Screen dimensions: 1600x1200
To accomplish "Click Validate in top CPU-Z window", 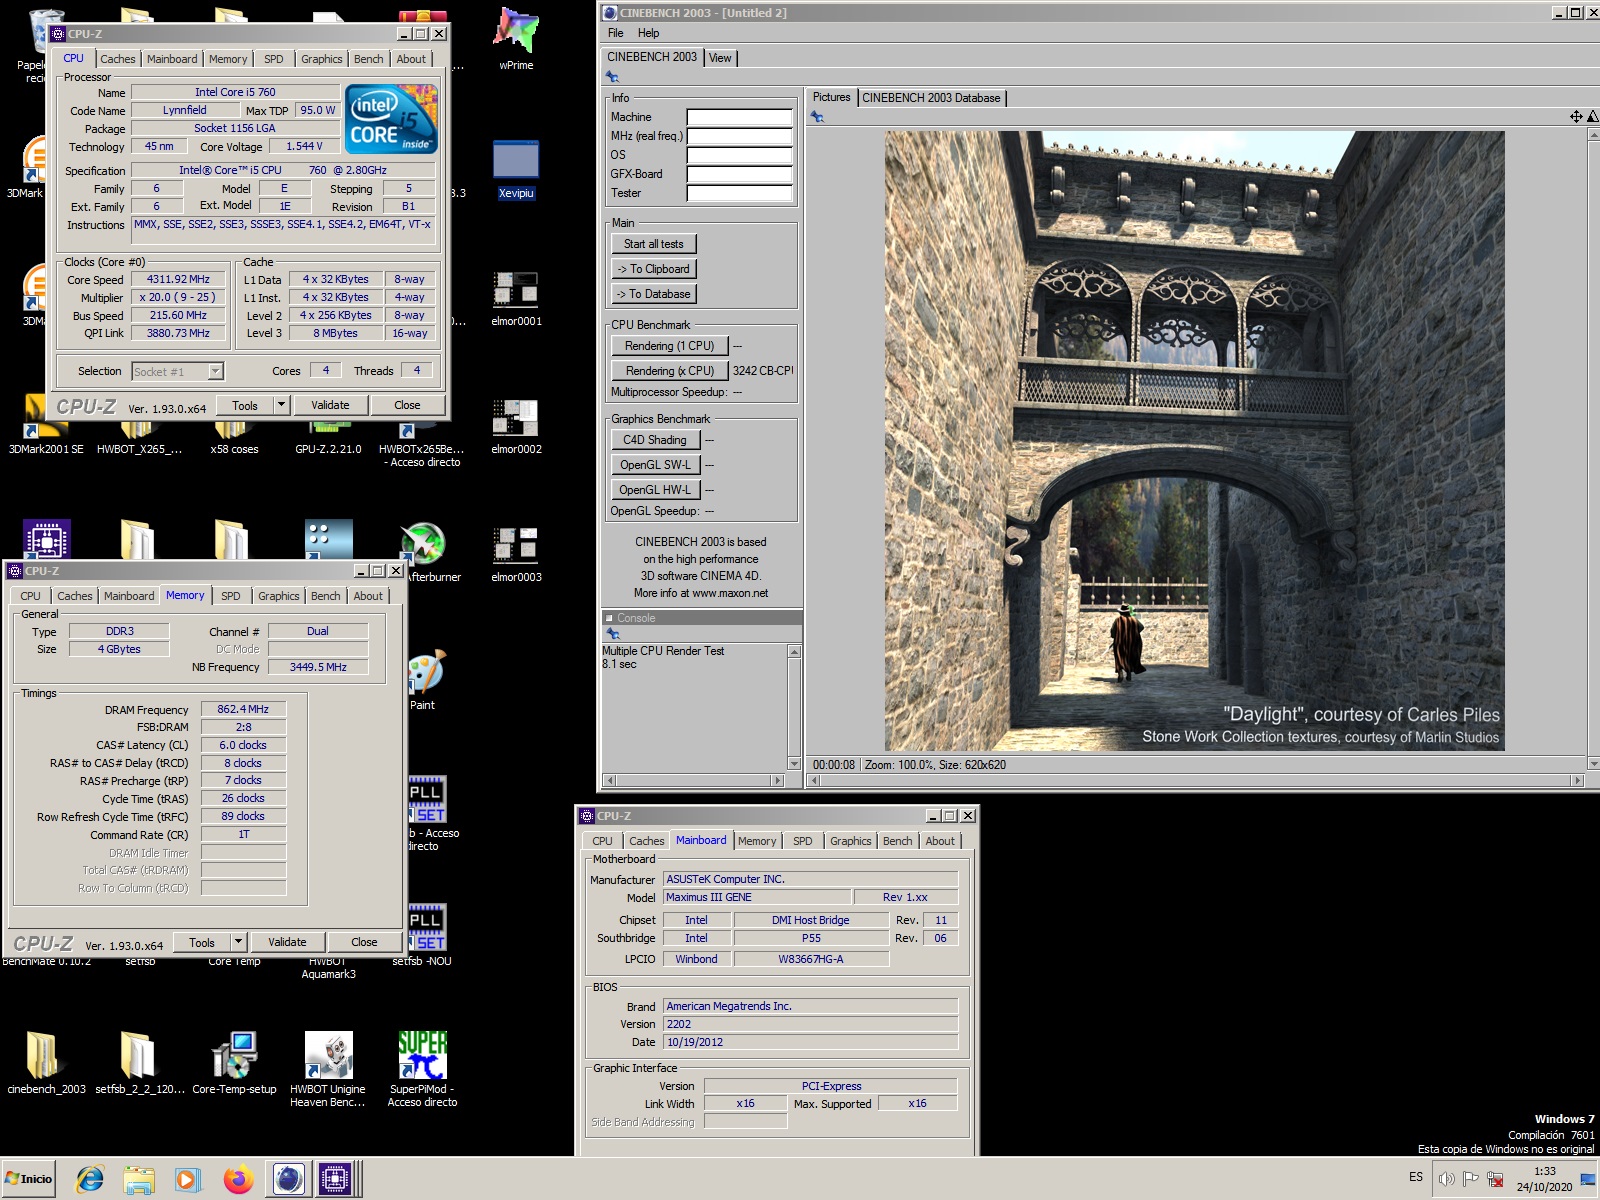I will click(330, 405).
